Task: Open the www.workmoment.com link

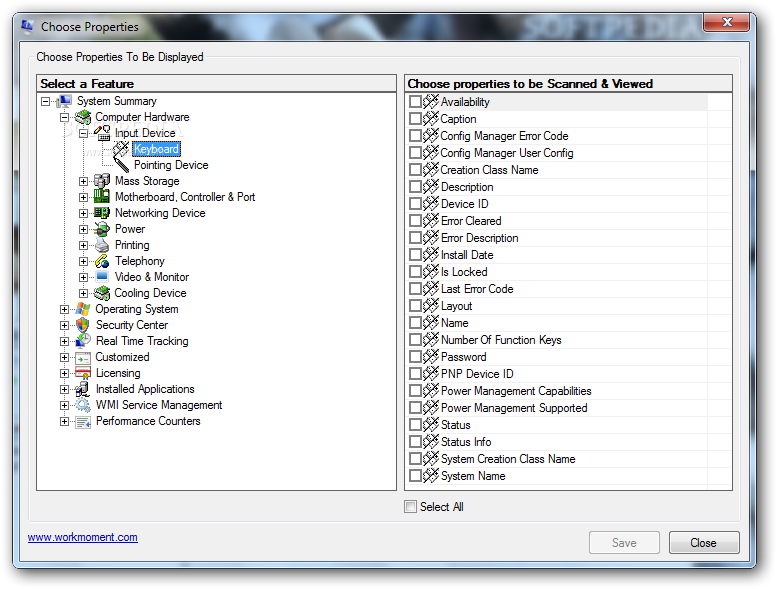Action: point(83,537)
